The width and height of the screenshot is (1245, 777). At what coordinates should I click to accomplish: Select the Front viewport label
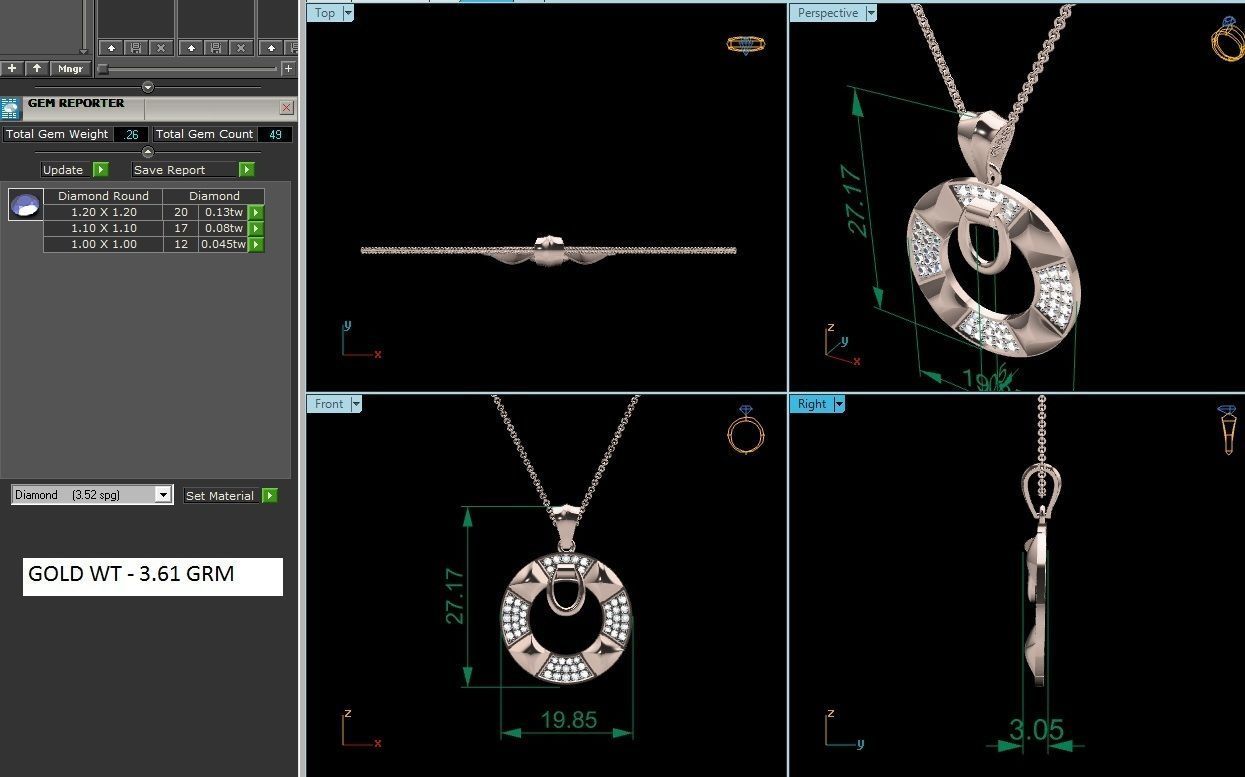click(x=329, y=404)
